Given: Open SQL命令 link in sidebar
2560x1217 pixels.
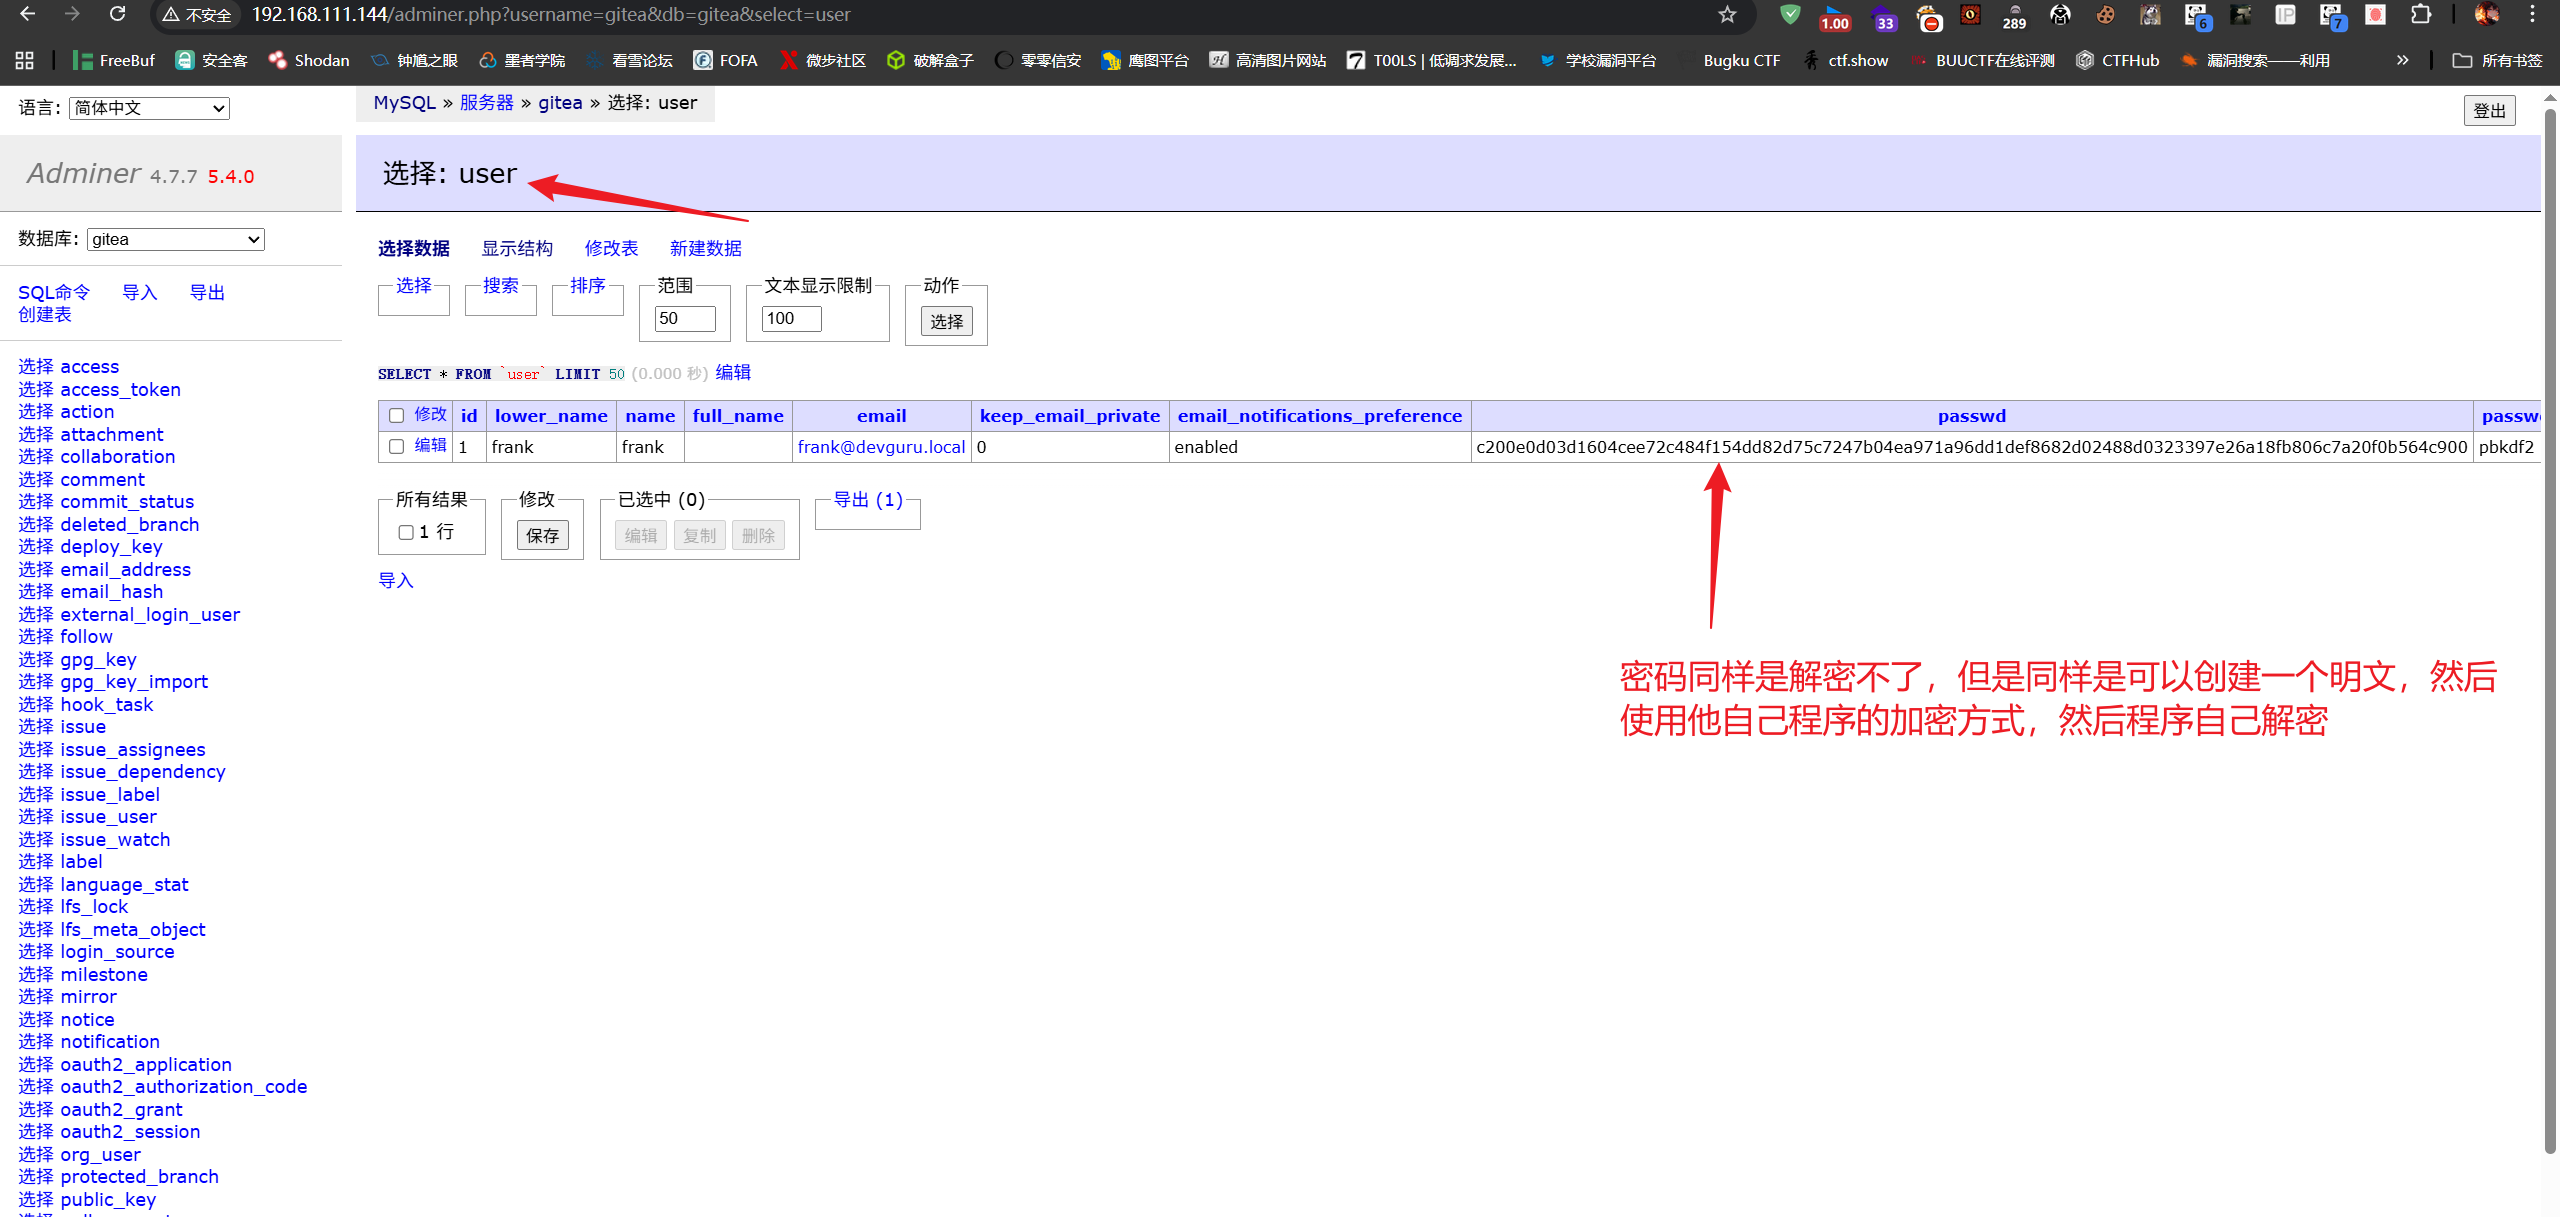Looking at the screenshot, I should (x=54, y=292).
